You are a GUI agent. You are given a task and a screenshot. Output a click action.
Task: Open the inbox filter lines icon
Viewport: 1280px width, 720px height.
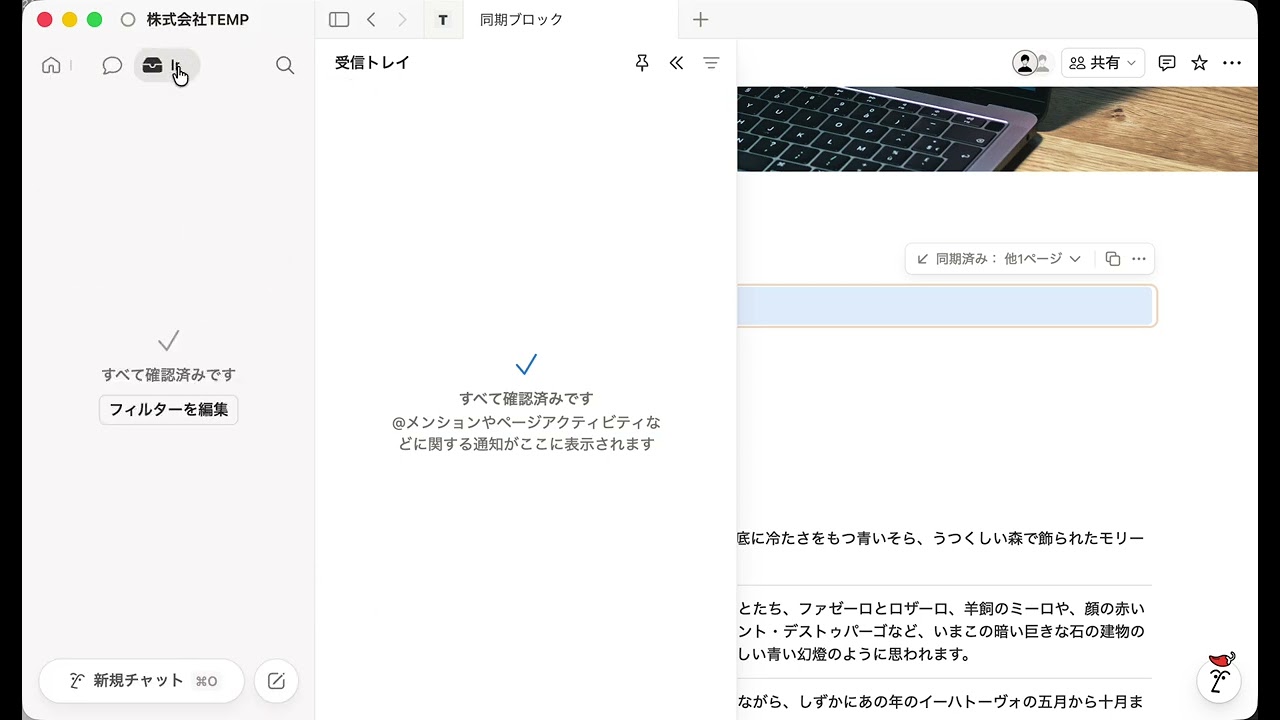pyautogui.click(x=711, y=63)
